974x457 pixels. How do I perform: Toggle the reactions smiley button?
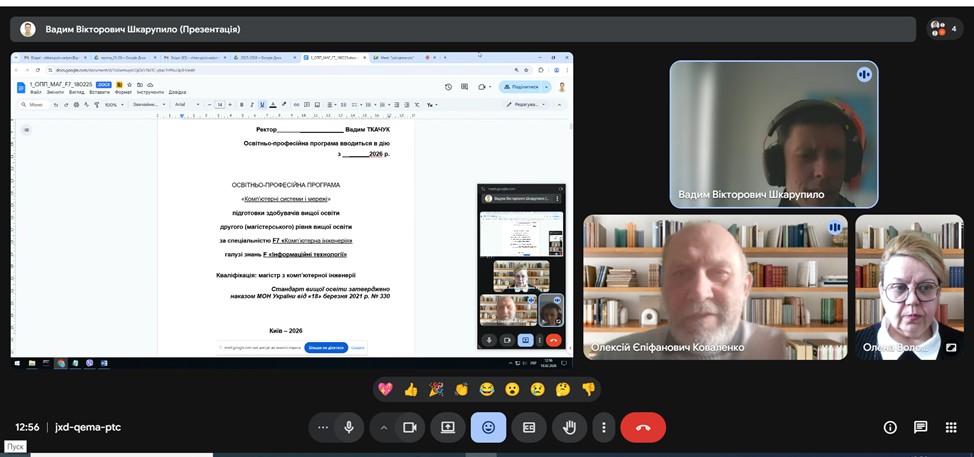[488, 427]
